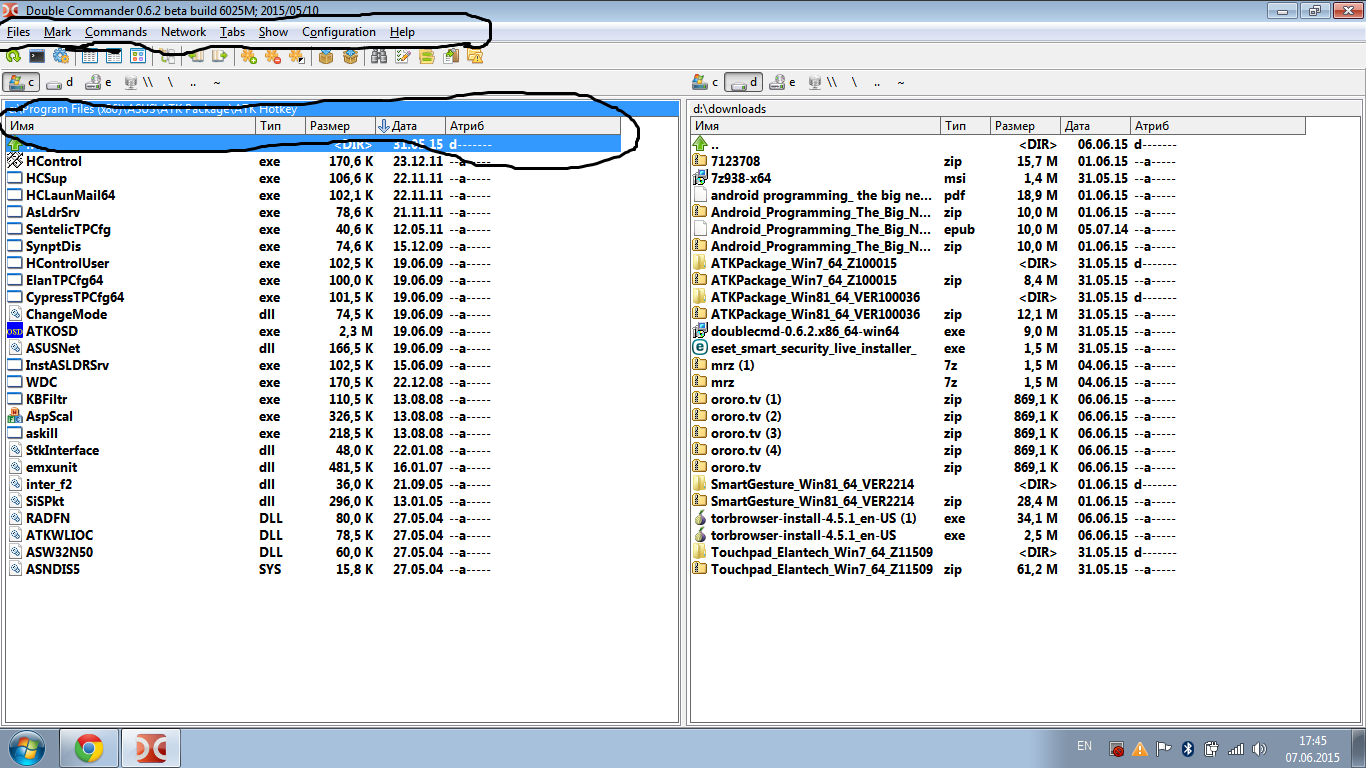Select doublecmd-0.6.2.x86_64-win64 file
Screen dimensions: 1366x768
click(x=804, y=331)
